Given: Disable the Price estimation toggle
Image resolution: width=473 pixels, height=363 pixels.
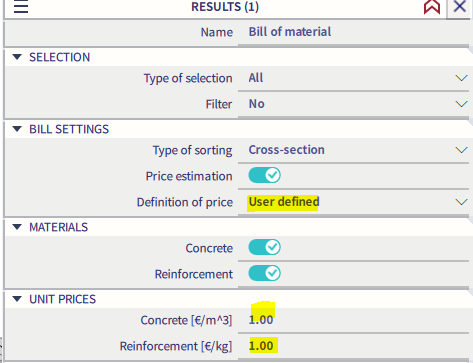Looking at the screenshot, I should [264, 175].
